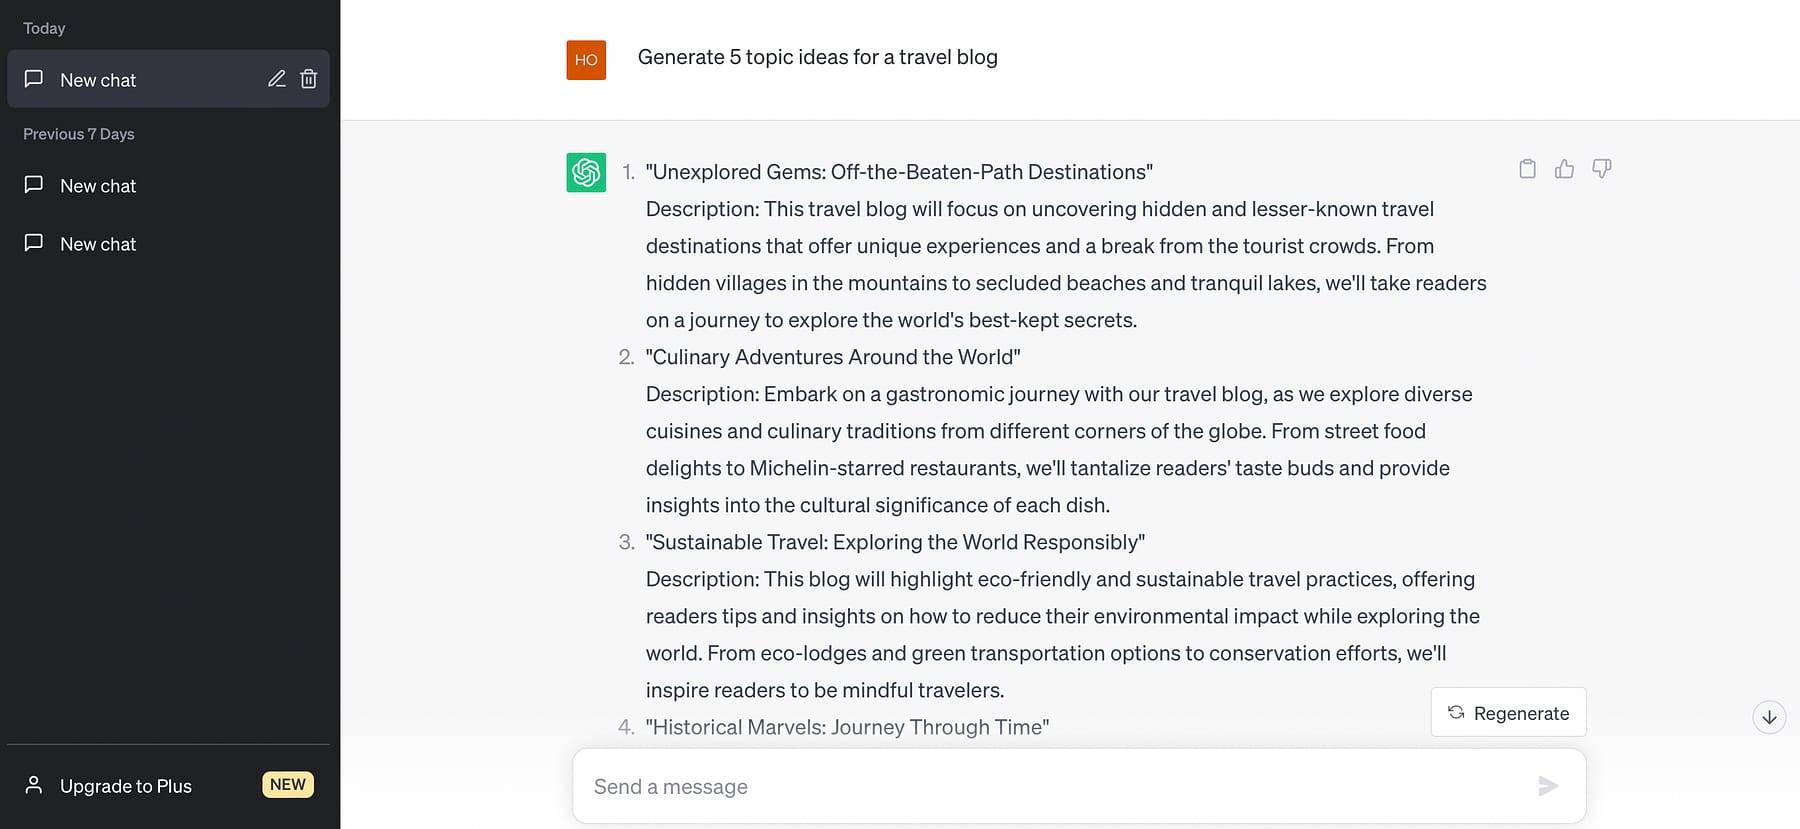Click the Previous 7 Days section label

pyautogui.click(x=78, y=133)
